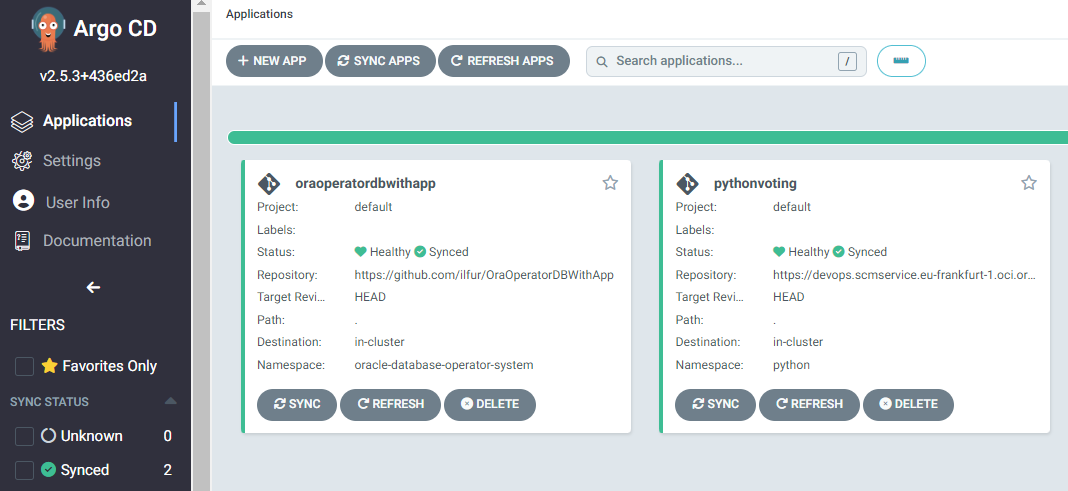Toggle Favorites Only checkbox
This screenshot has width=1068, height=491.
click(25, 366)
